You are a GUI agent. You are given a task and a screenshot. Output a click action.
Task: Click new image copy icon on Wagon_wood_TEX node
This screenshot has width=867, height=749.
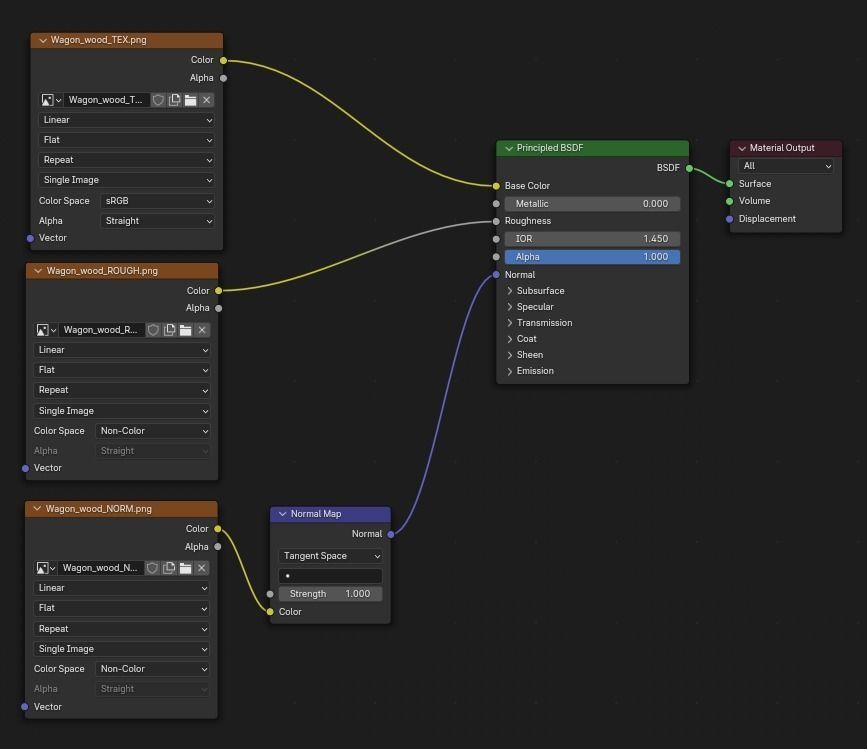coord(175,100)
